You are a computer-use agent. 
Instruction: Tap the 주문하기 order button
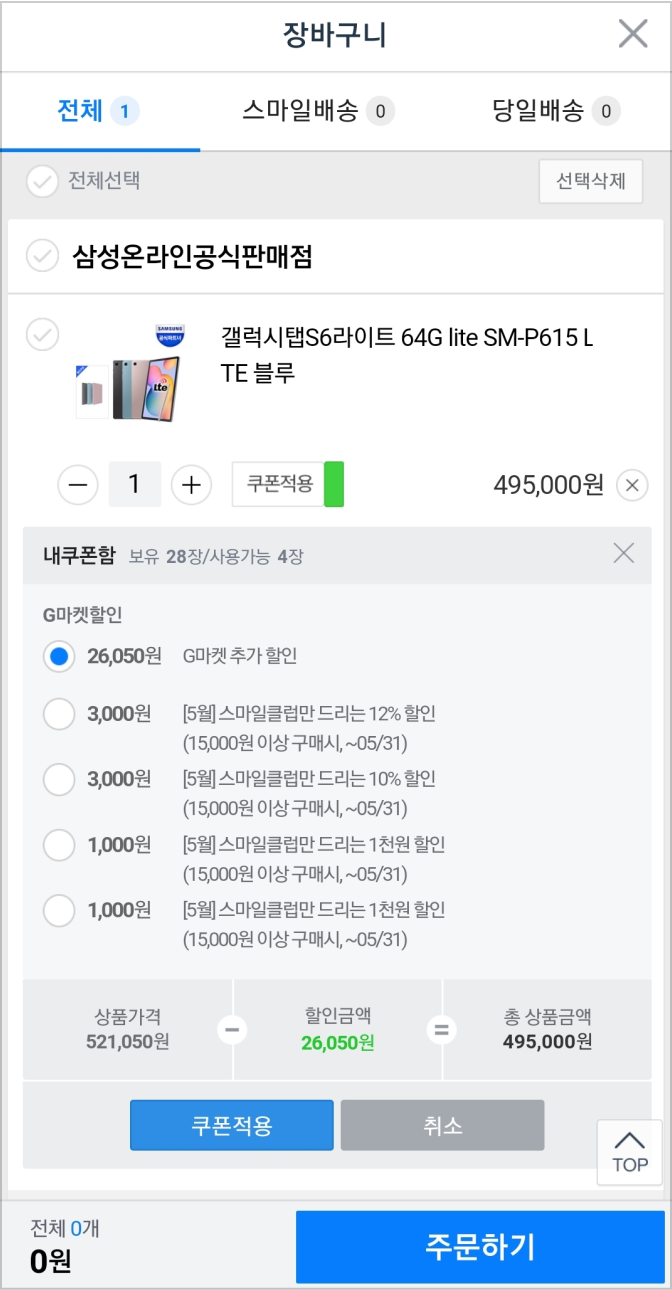tap(480, 1247)
